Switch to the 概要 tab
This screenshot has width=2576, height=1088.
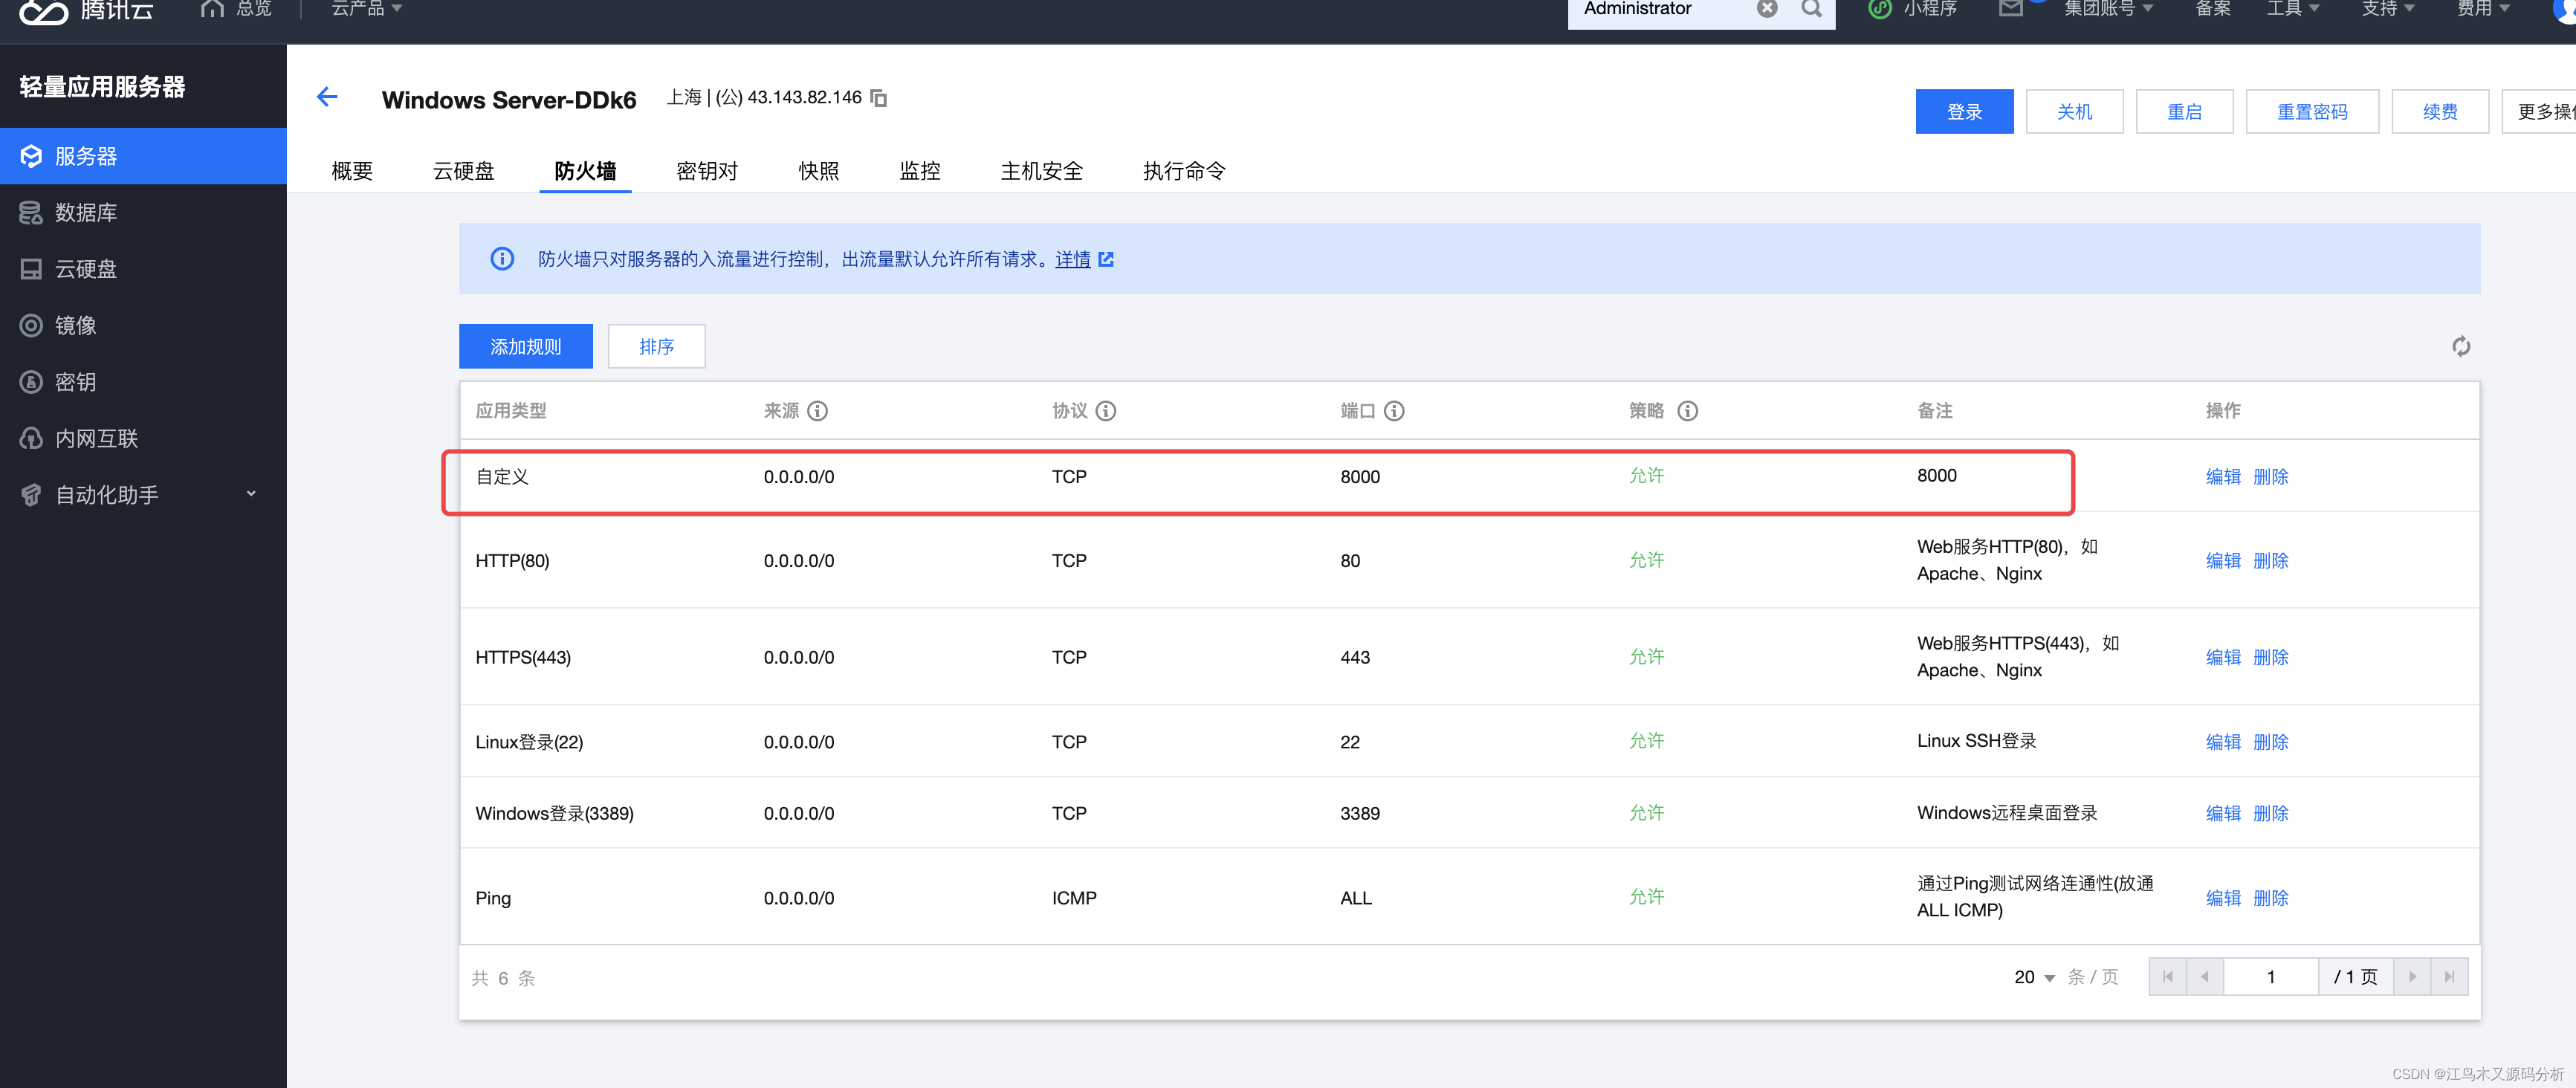point(352,171)
